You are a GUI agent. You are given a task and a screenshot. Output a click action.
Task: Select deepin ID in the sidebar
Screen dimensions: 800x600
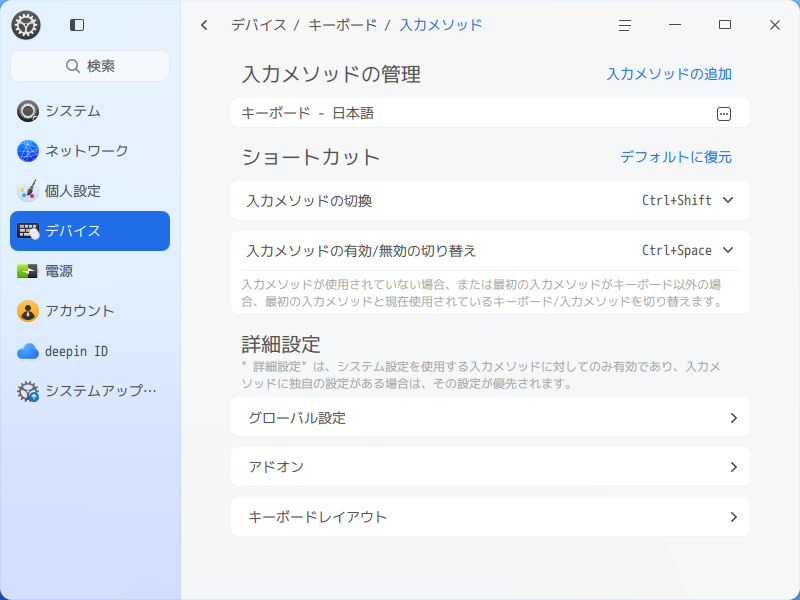click(90, 351)
